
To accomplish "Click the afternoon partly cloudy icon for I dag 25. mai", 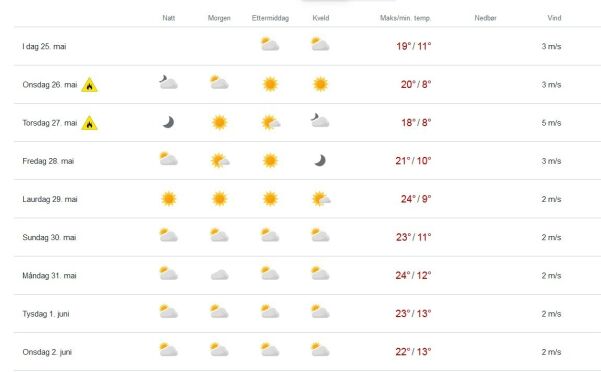I will click(270, 44).
